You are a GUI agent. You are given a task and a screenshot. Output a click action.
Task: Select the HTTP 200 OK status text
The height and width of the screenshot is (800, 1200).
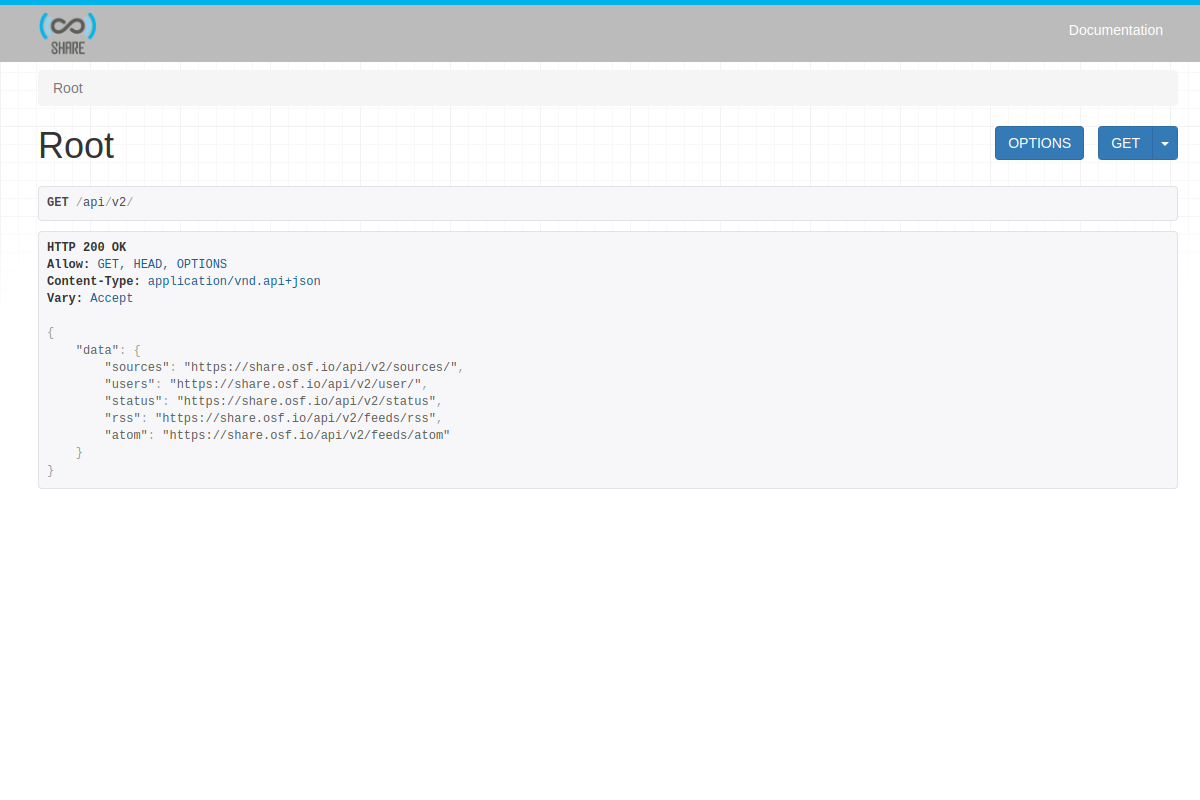pos(87,247)
